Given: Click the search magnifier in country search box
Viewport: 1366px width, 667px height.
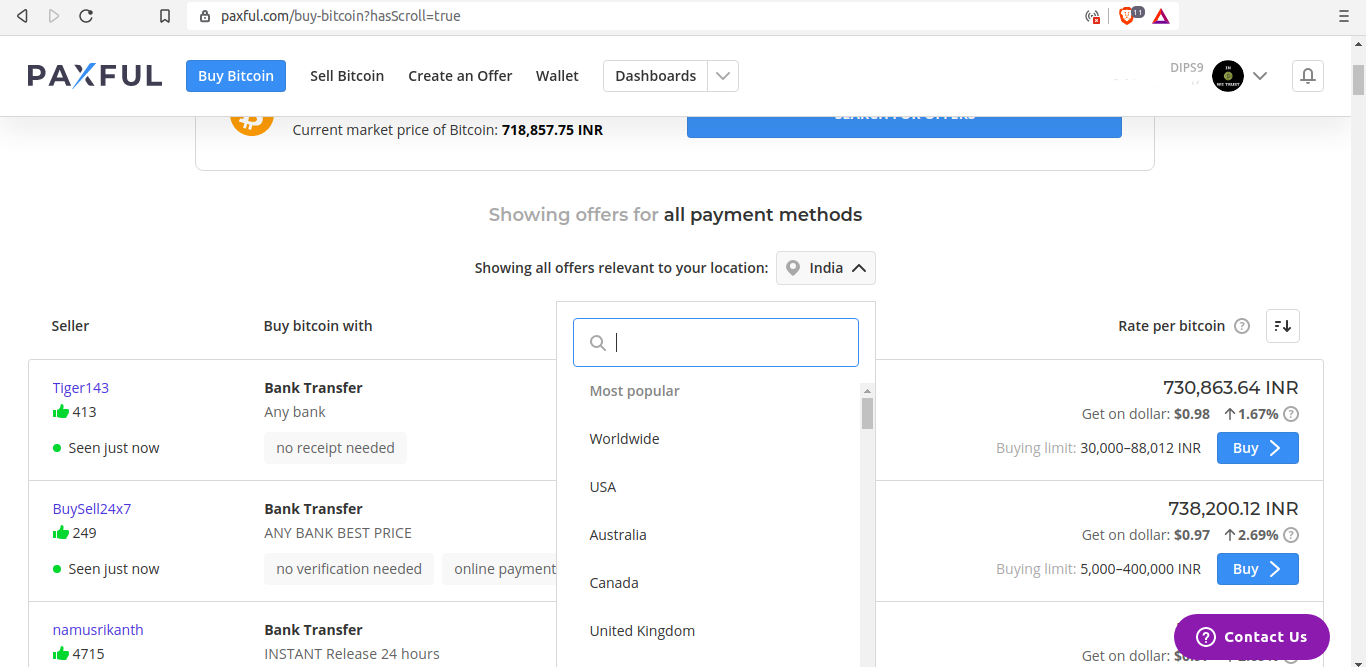Looking at the screenshot, I should tap(598, 343).
